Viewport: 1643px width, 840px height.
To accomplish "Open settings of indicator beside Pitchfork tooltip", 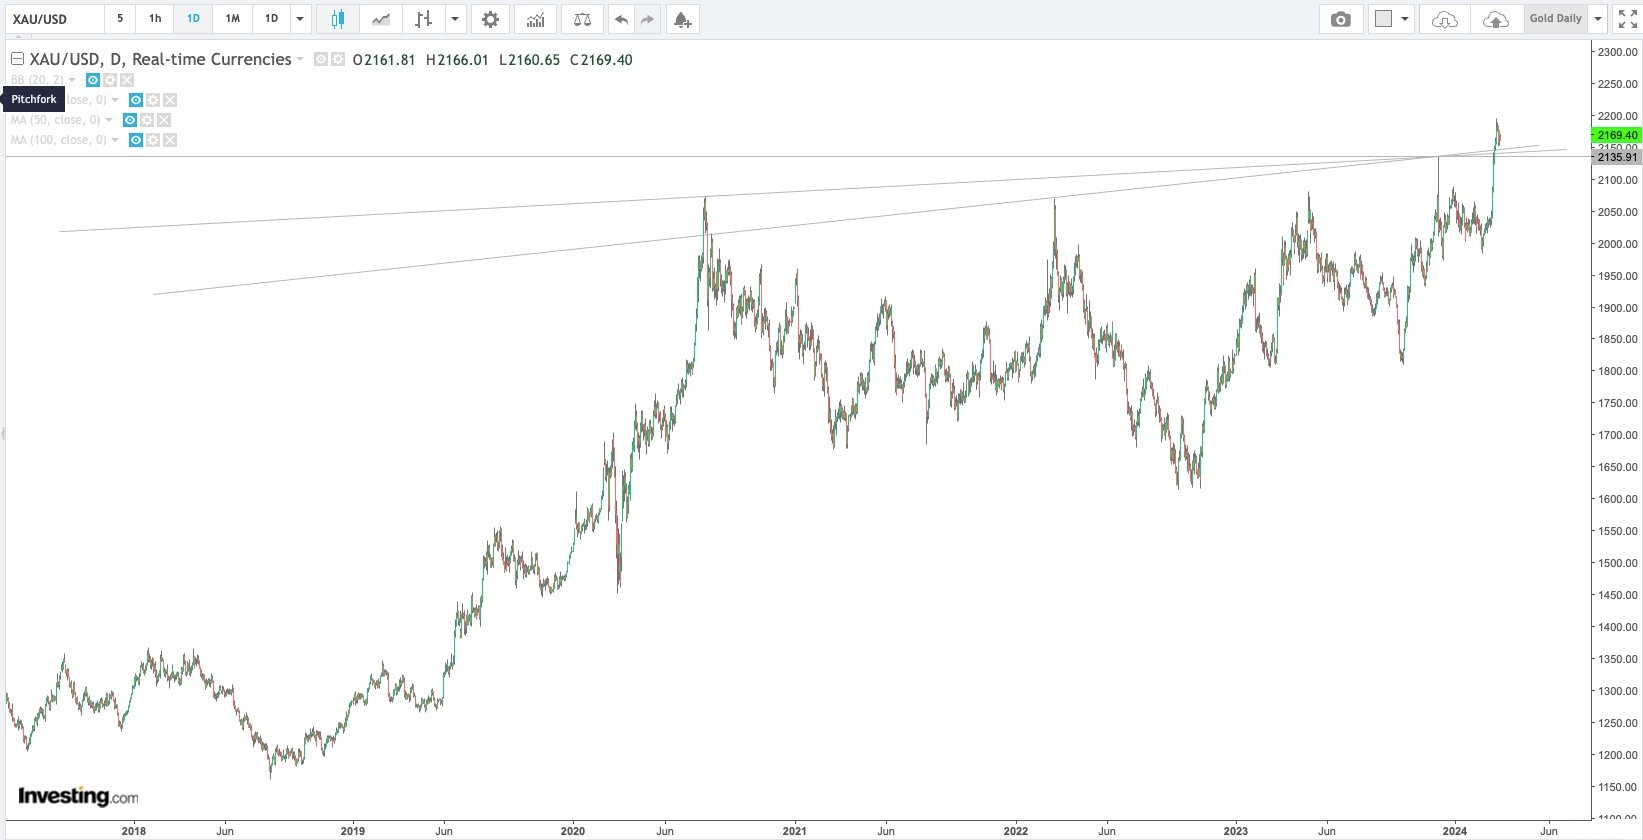I will point(153,100).
